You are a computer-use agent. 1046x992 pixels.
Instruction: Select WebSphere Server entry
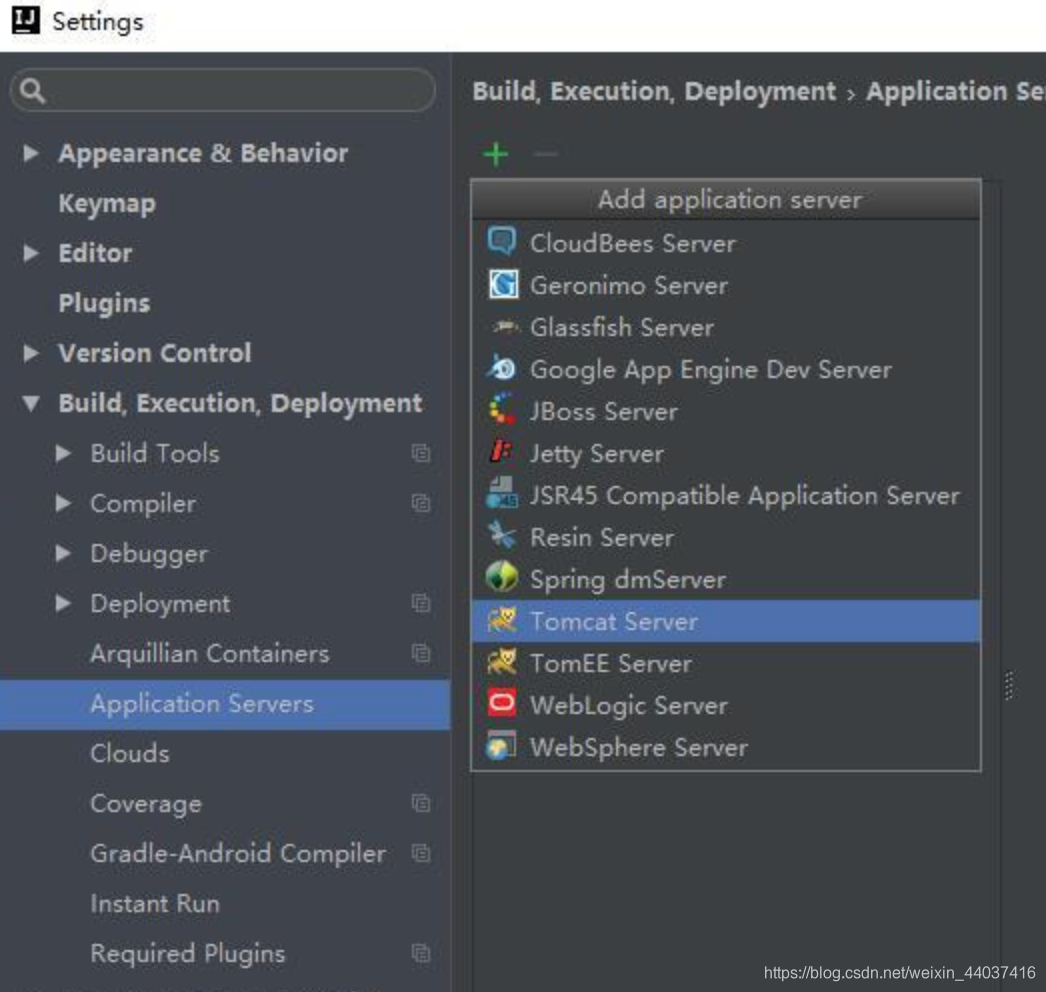(726, 747)
